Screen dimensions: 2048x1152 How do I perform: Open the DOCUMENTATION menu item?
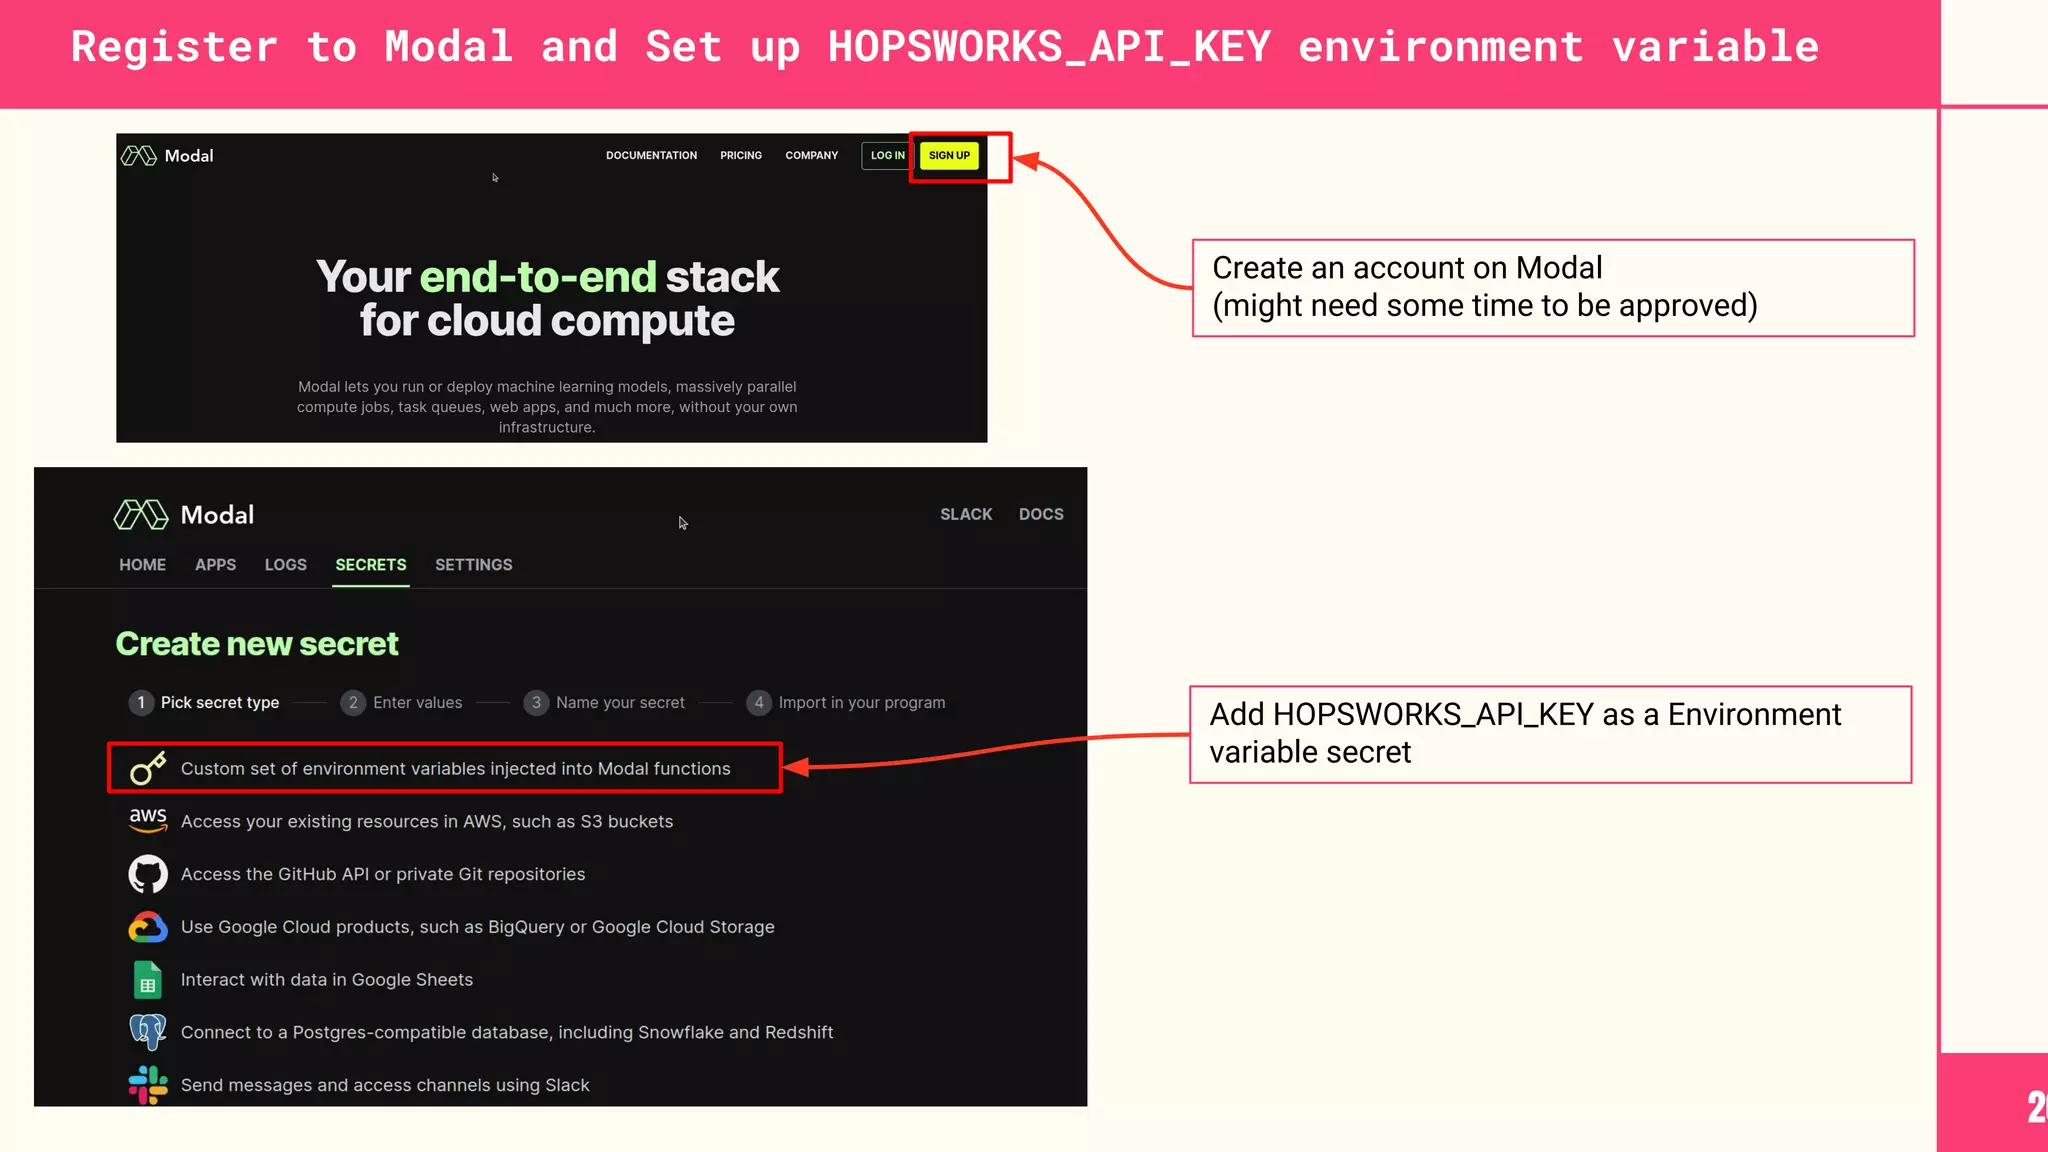pos(651,156)
